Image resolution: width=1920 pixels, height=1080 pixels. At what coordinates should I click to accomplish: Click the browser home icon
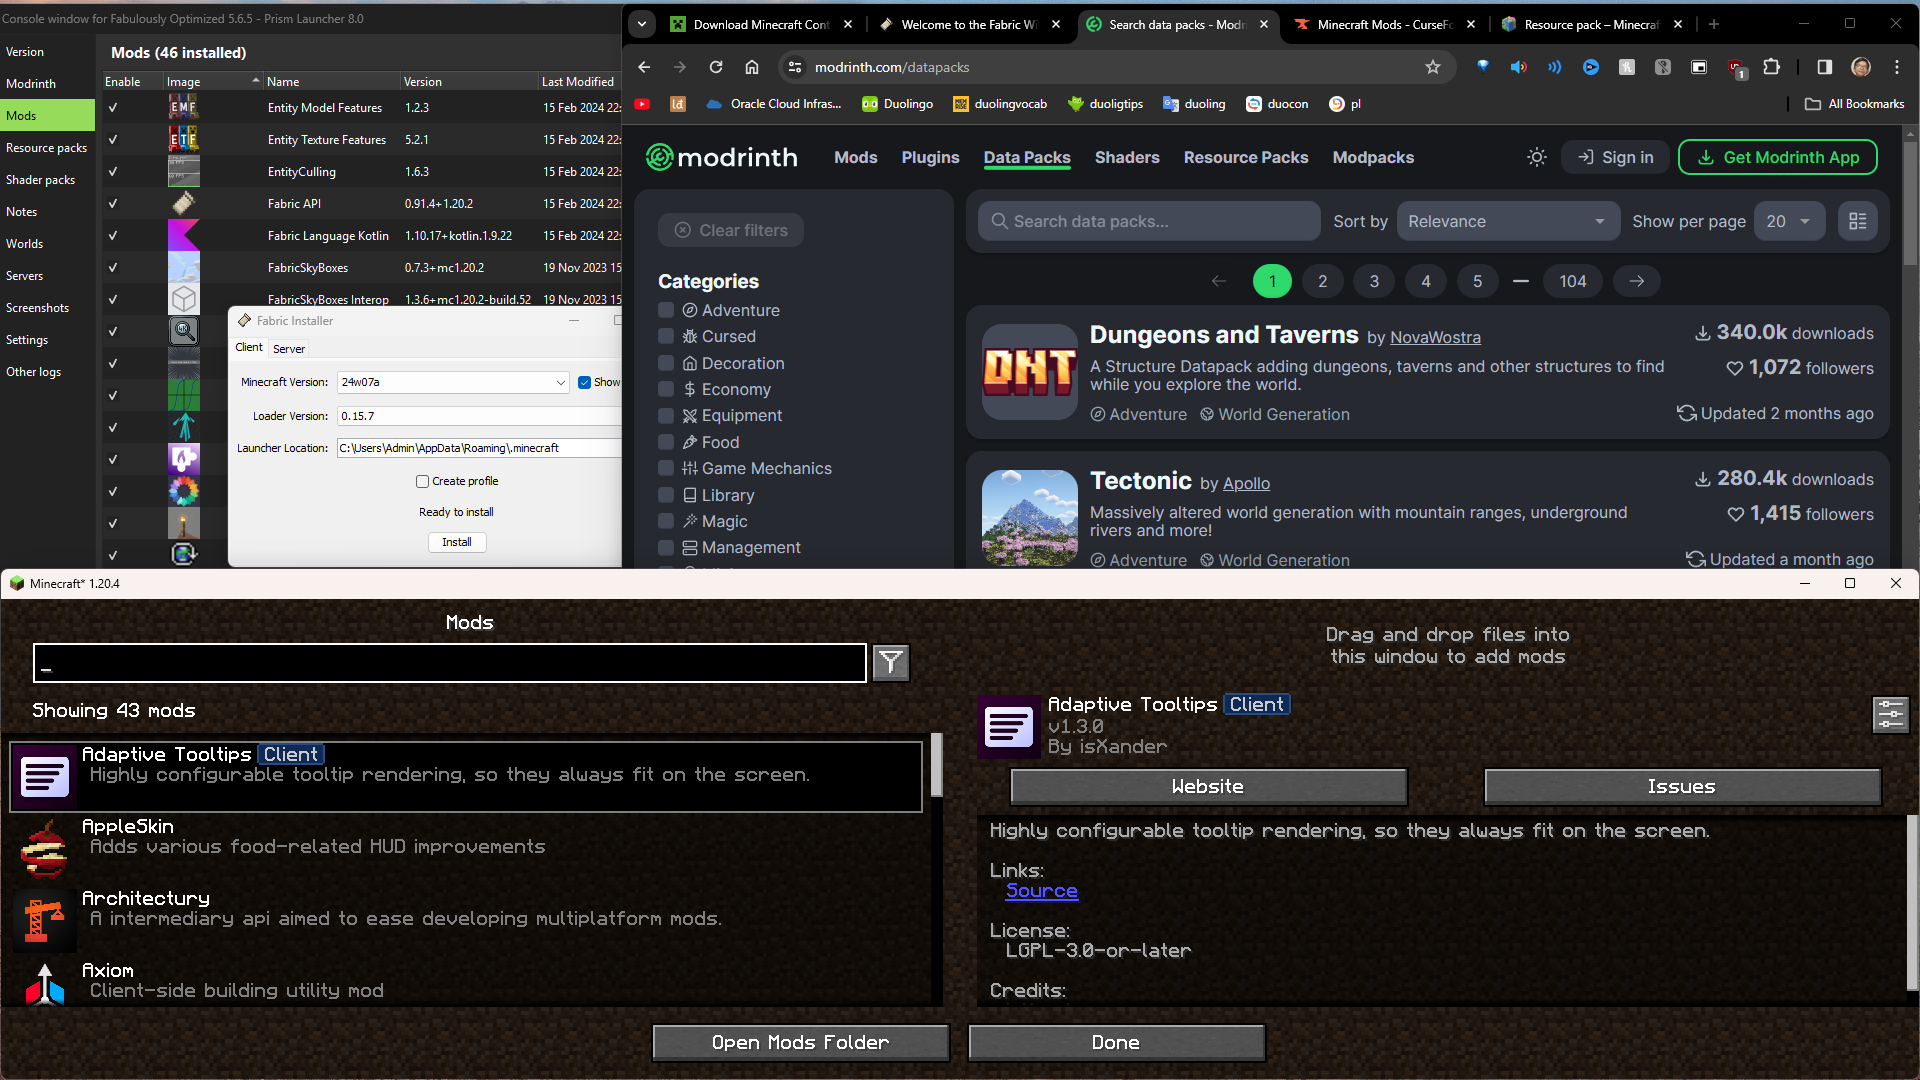pyautogui.click(x=752, y=67)
